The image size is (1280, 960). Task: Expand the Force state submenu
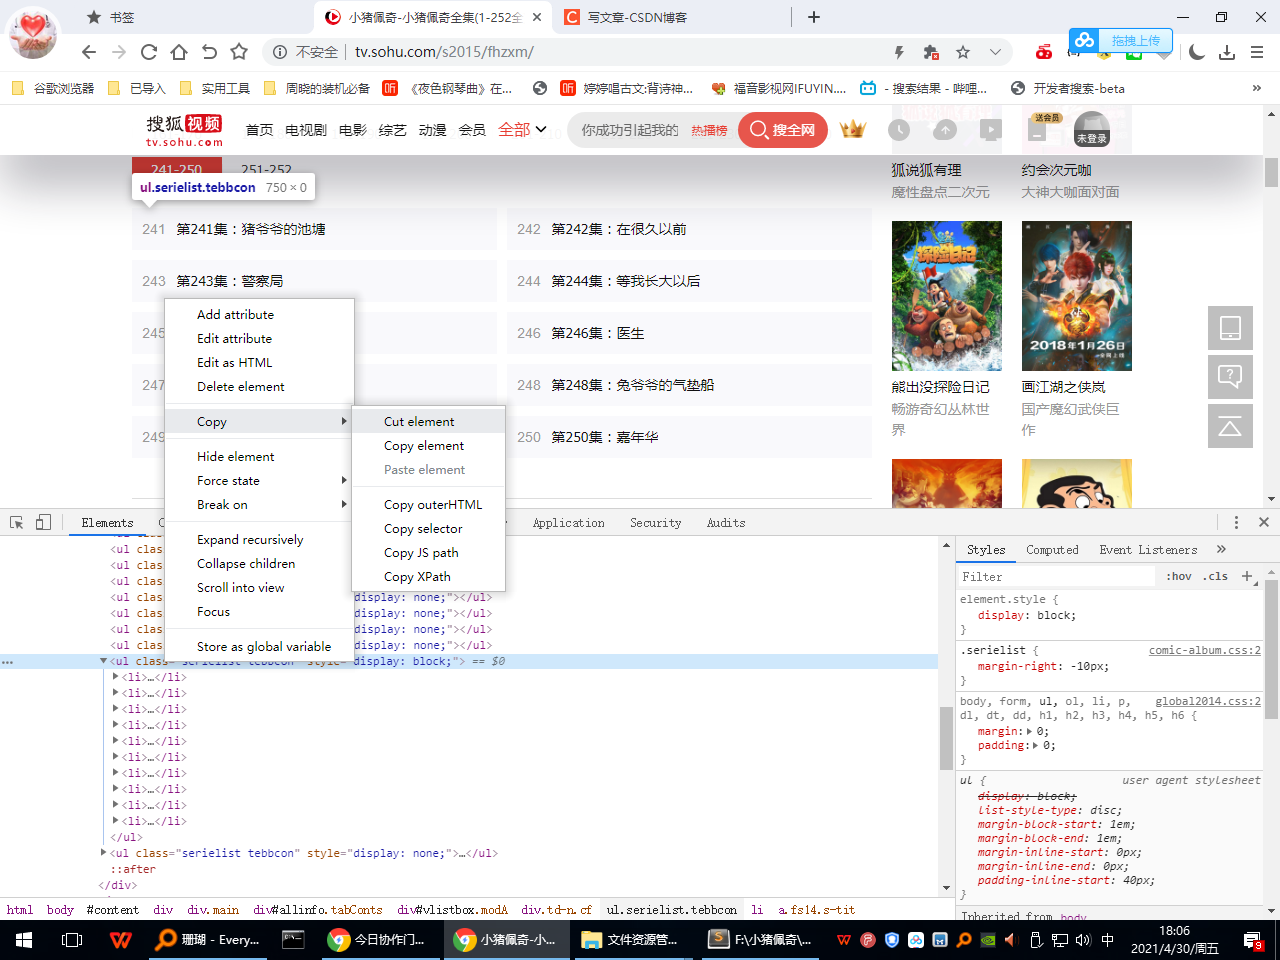tap(344, 481)
